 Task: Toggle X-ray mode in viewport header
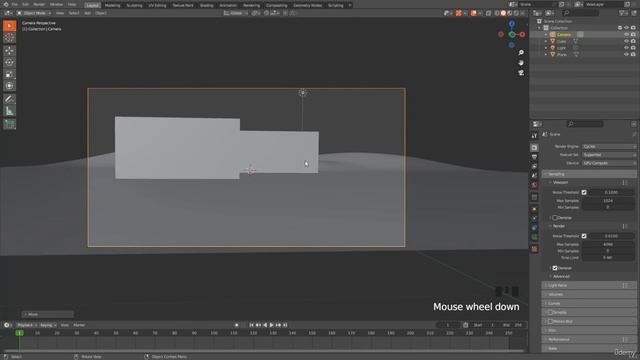coord(489,13)
